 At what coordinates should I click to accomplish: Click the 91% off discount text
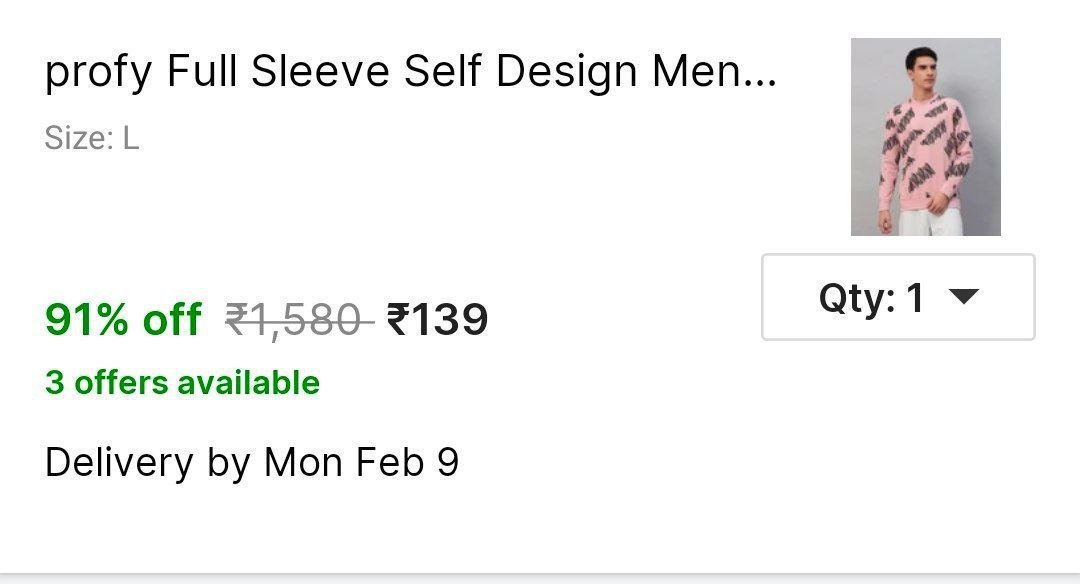pos(123,320)
